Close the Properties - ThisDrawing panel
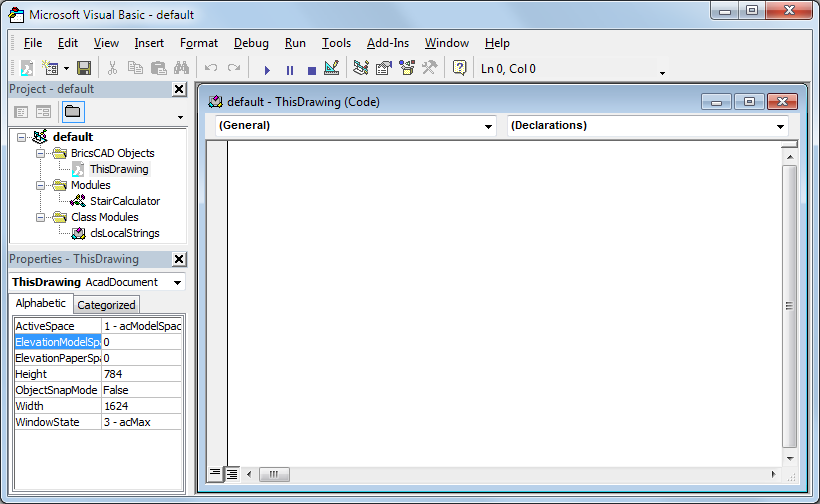The height and width of the screenshot is (504, 820). click(x=179, y=259)
